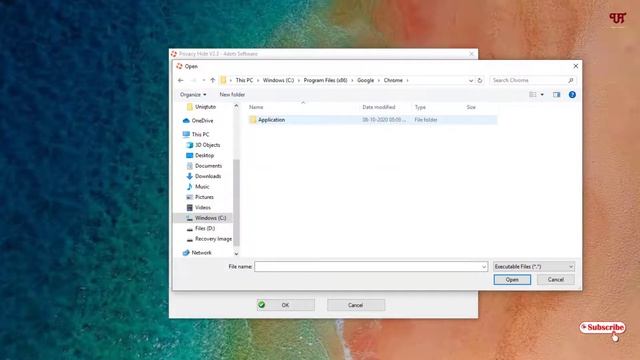Create a New folder
Screen dimensions: 640x360
232,95
